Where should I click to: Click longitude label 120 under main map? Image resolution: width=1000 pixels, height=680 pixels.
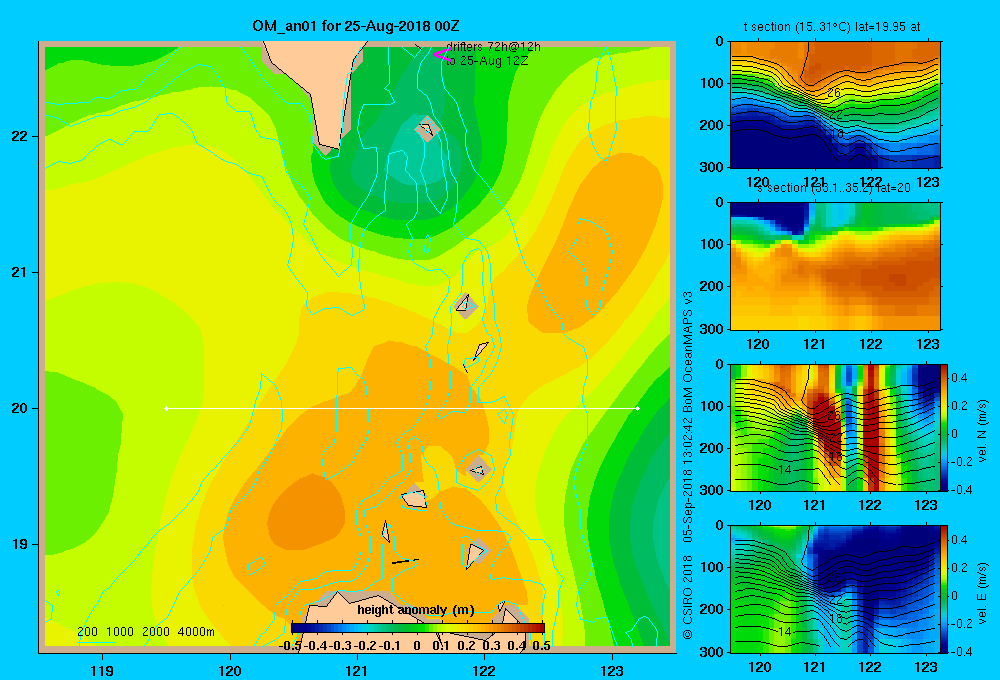pyautogui.click(x=230, y=670)
